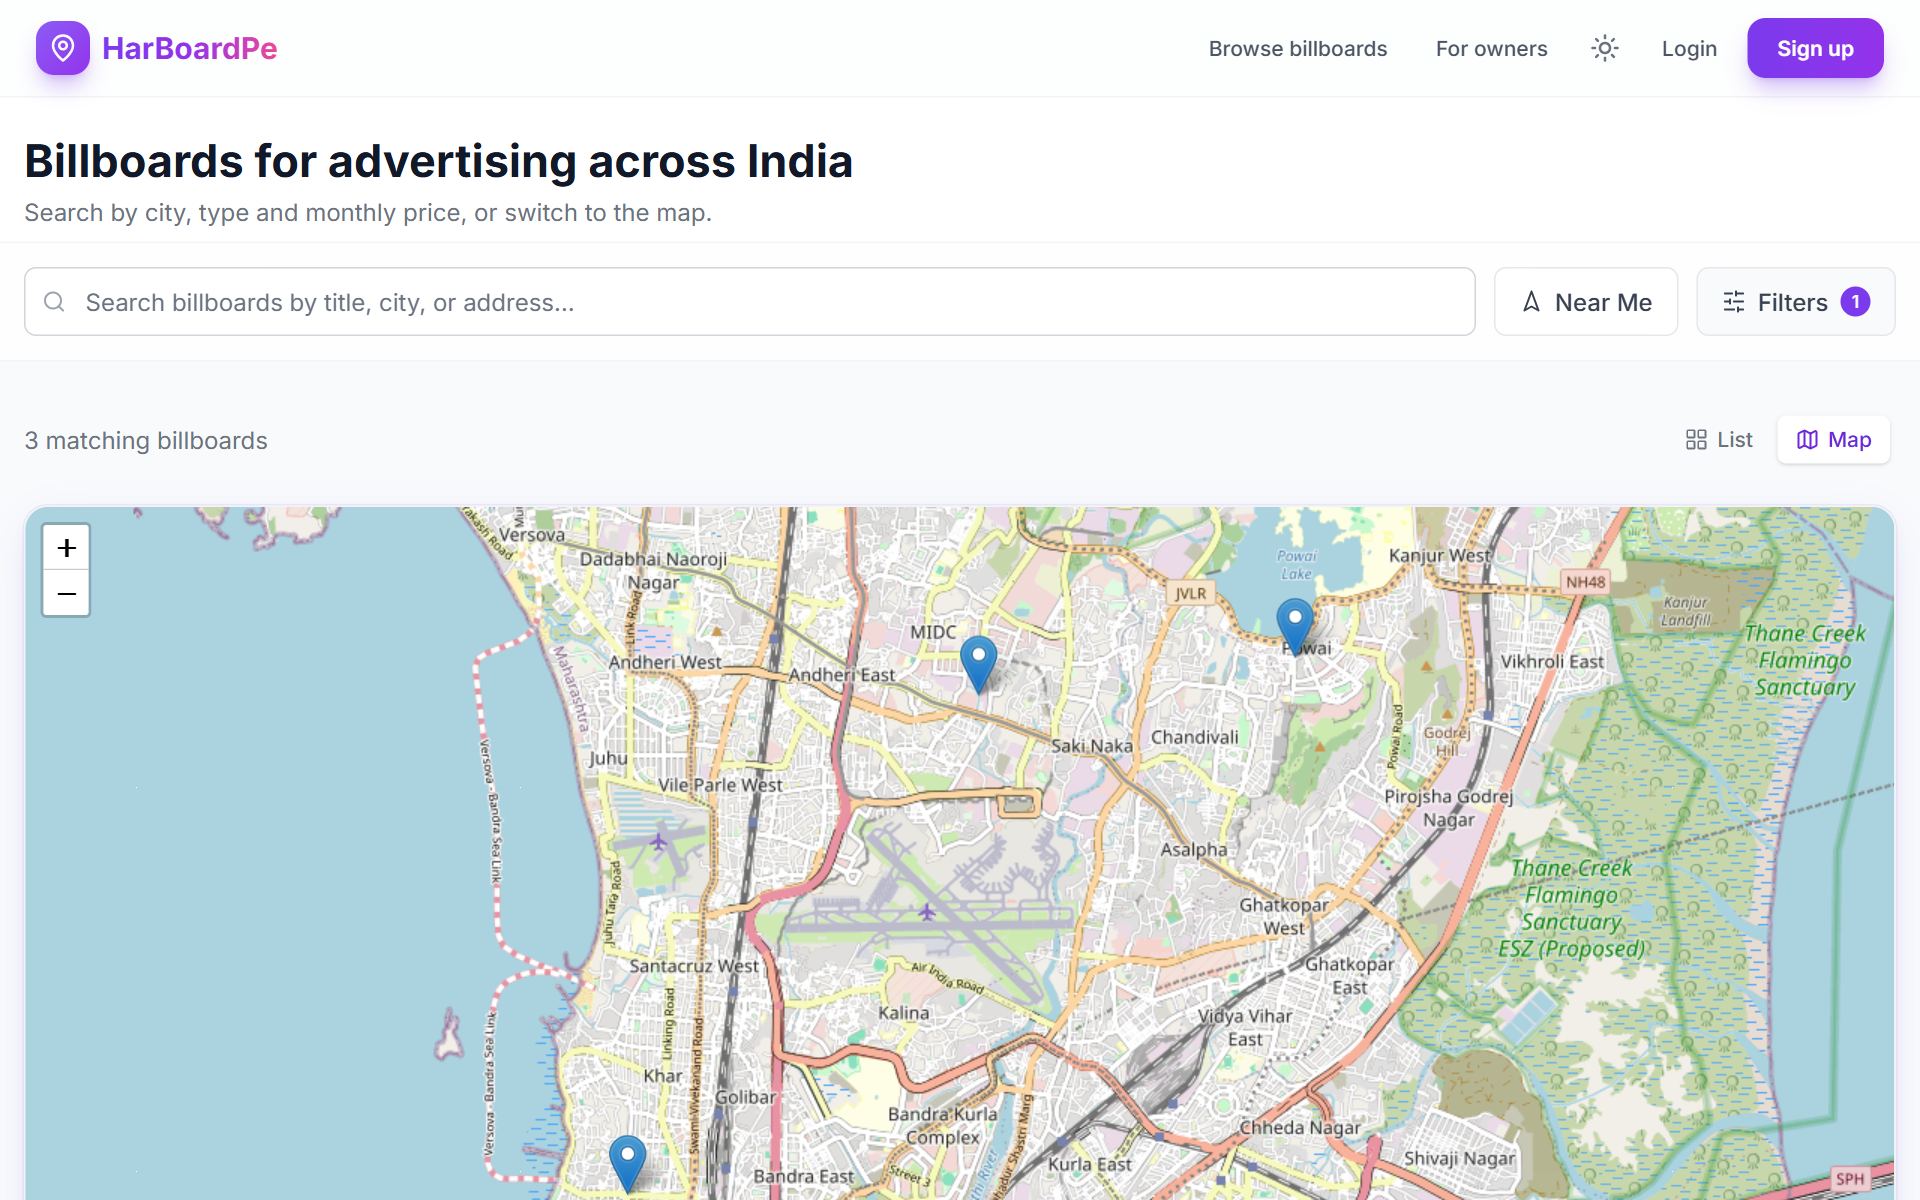The width and height of the screenshot is (1920, 1200).
Task: Switch to Map view
Action: 1833,440
